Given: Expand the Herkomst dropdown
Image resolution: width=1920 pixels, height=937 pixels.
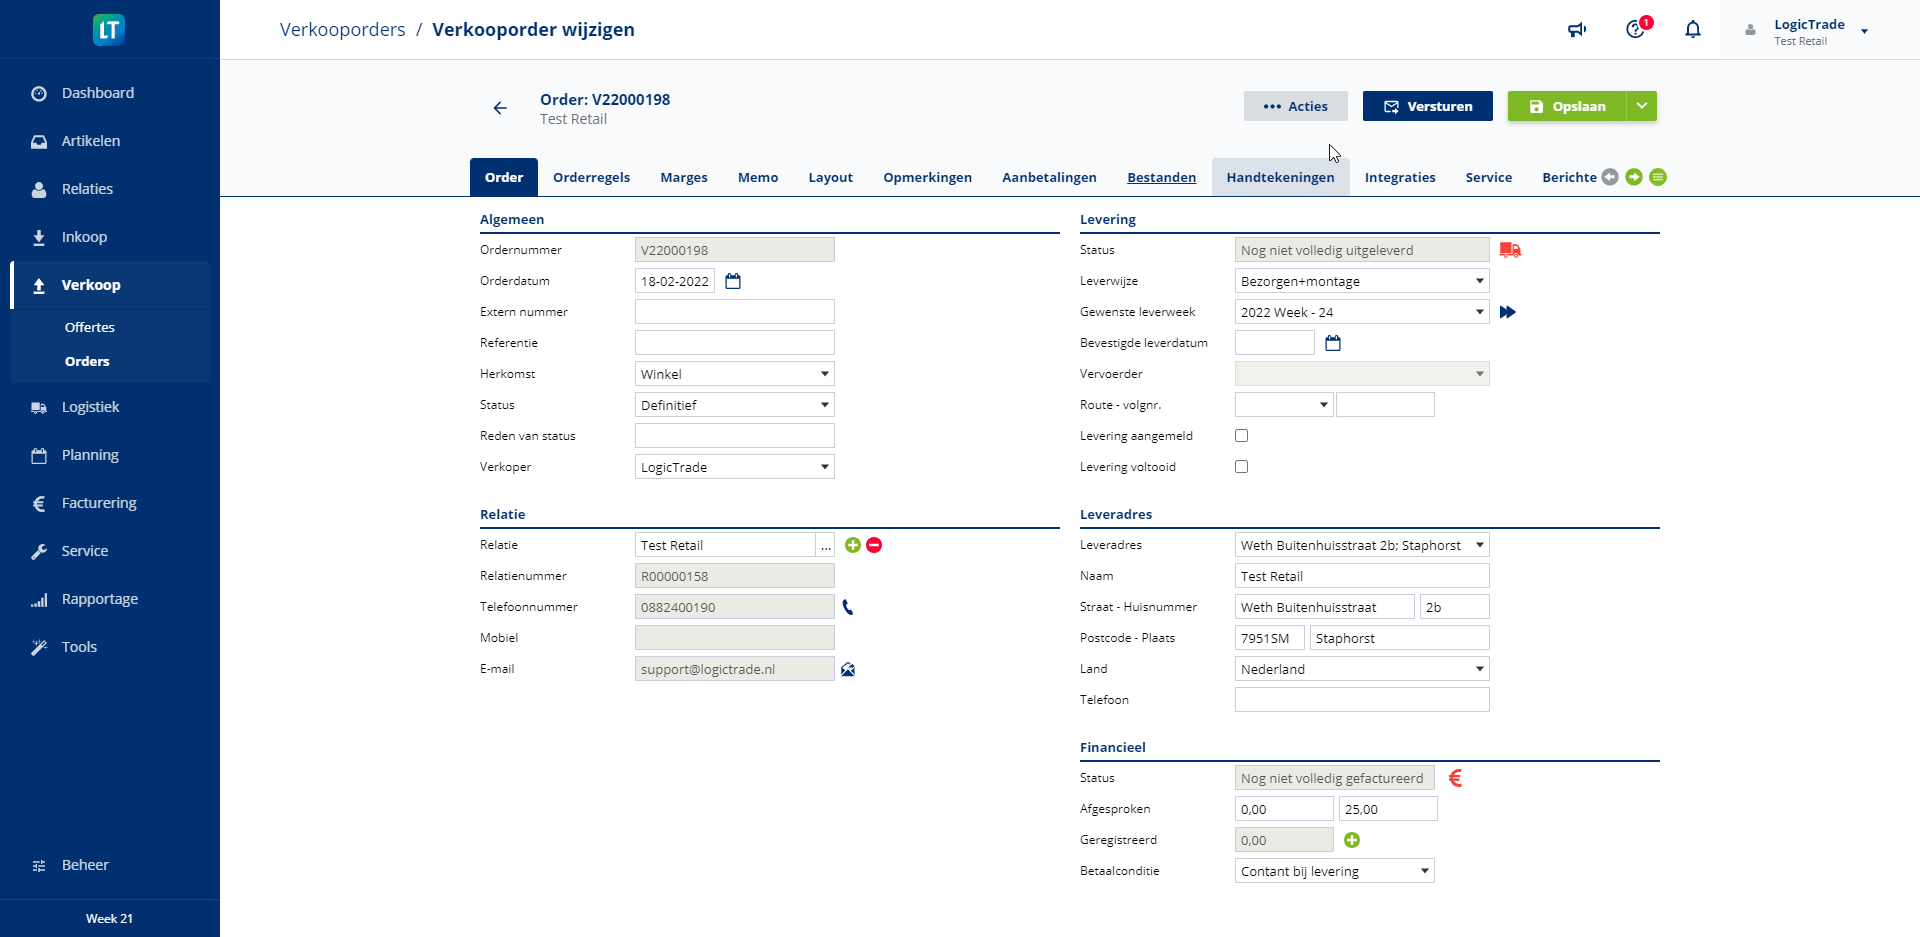Looking at the screenshot, I should 734,374.
